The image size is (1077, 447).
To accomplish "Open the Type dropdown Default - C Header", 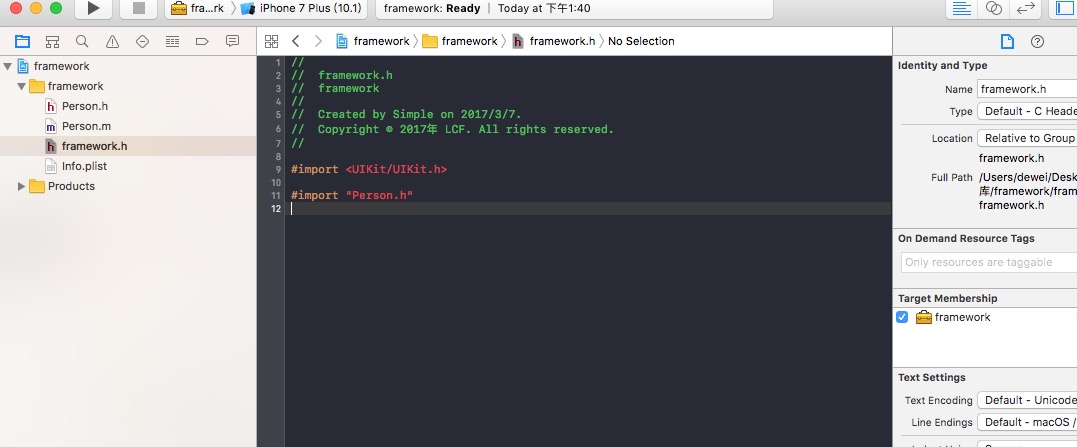I will (x=1027, y=111).
